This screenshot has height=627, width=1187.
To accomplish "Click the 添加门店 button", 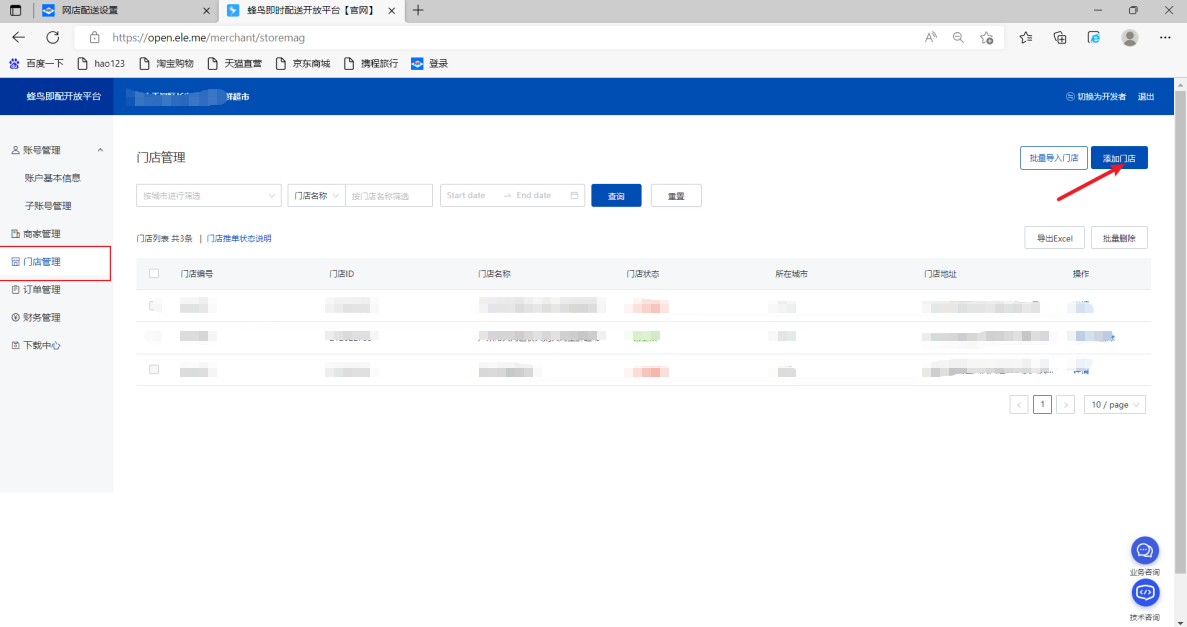I will [1119, 158].
